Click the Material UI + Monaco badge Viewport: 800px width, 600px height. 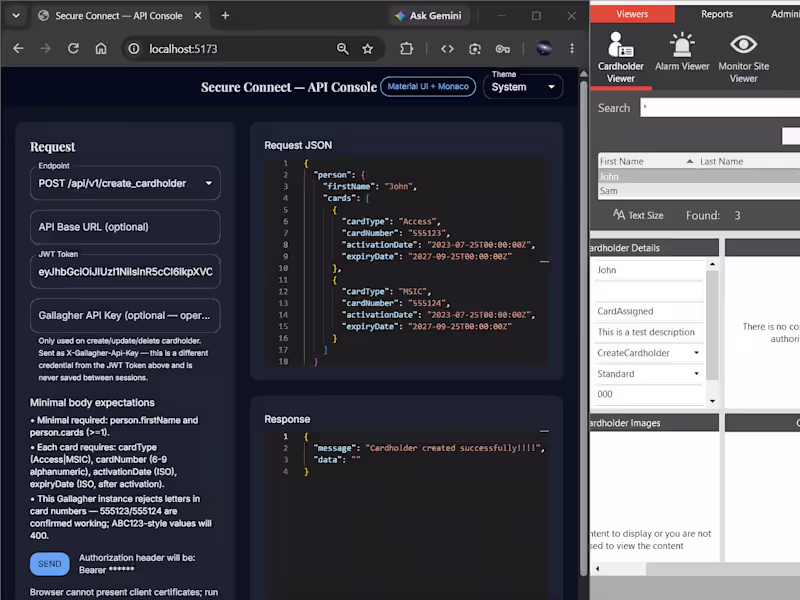(428, 87)
